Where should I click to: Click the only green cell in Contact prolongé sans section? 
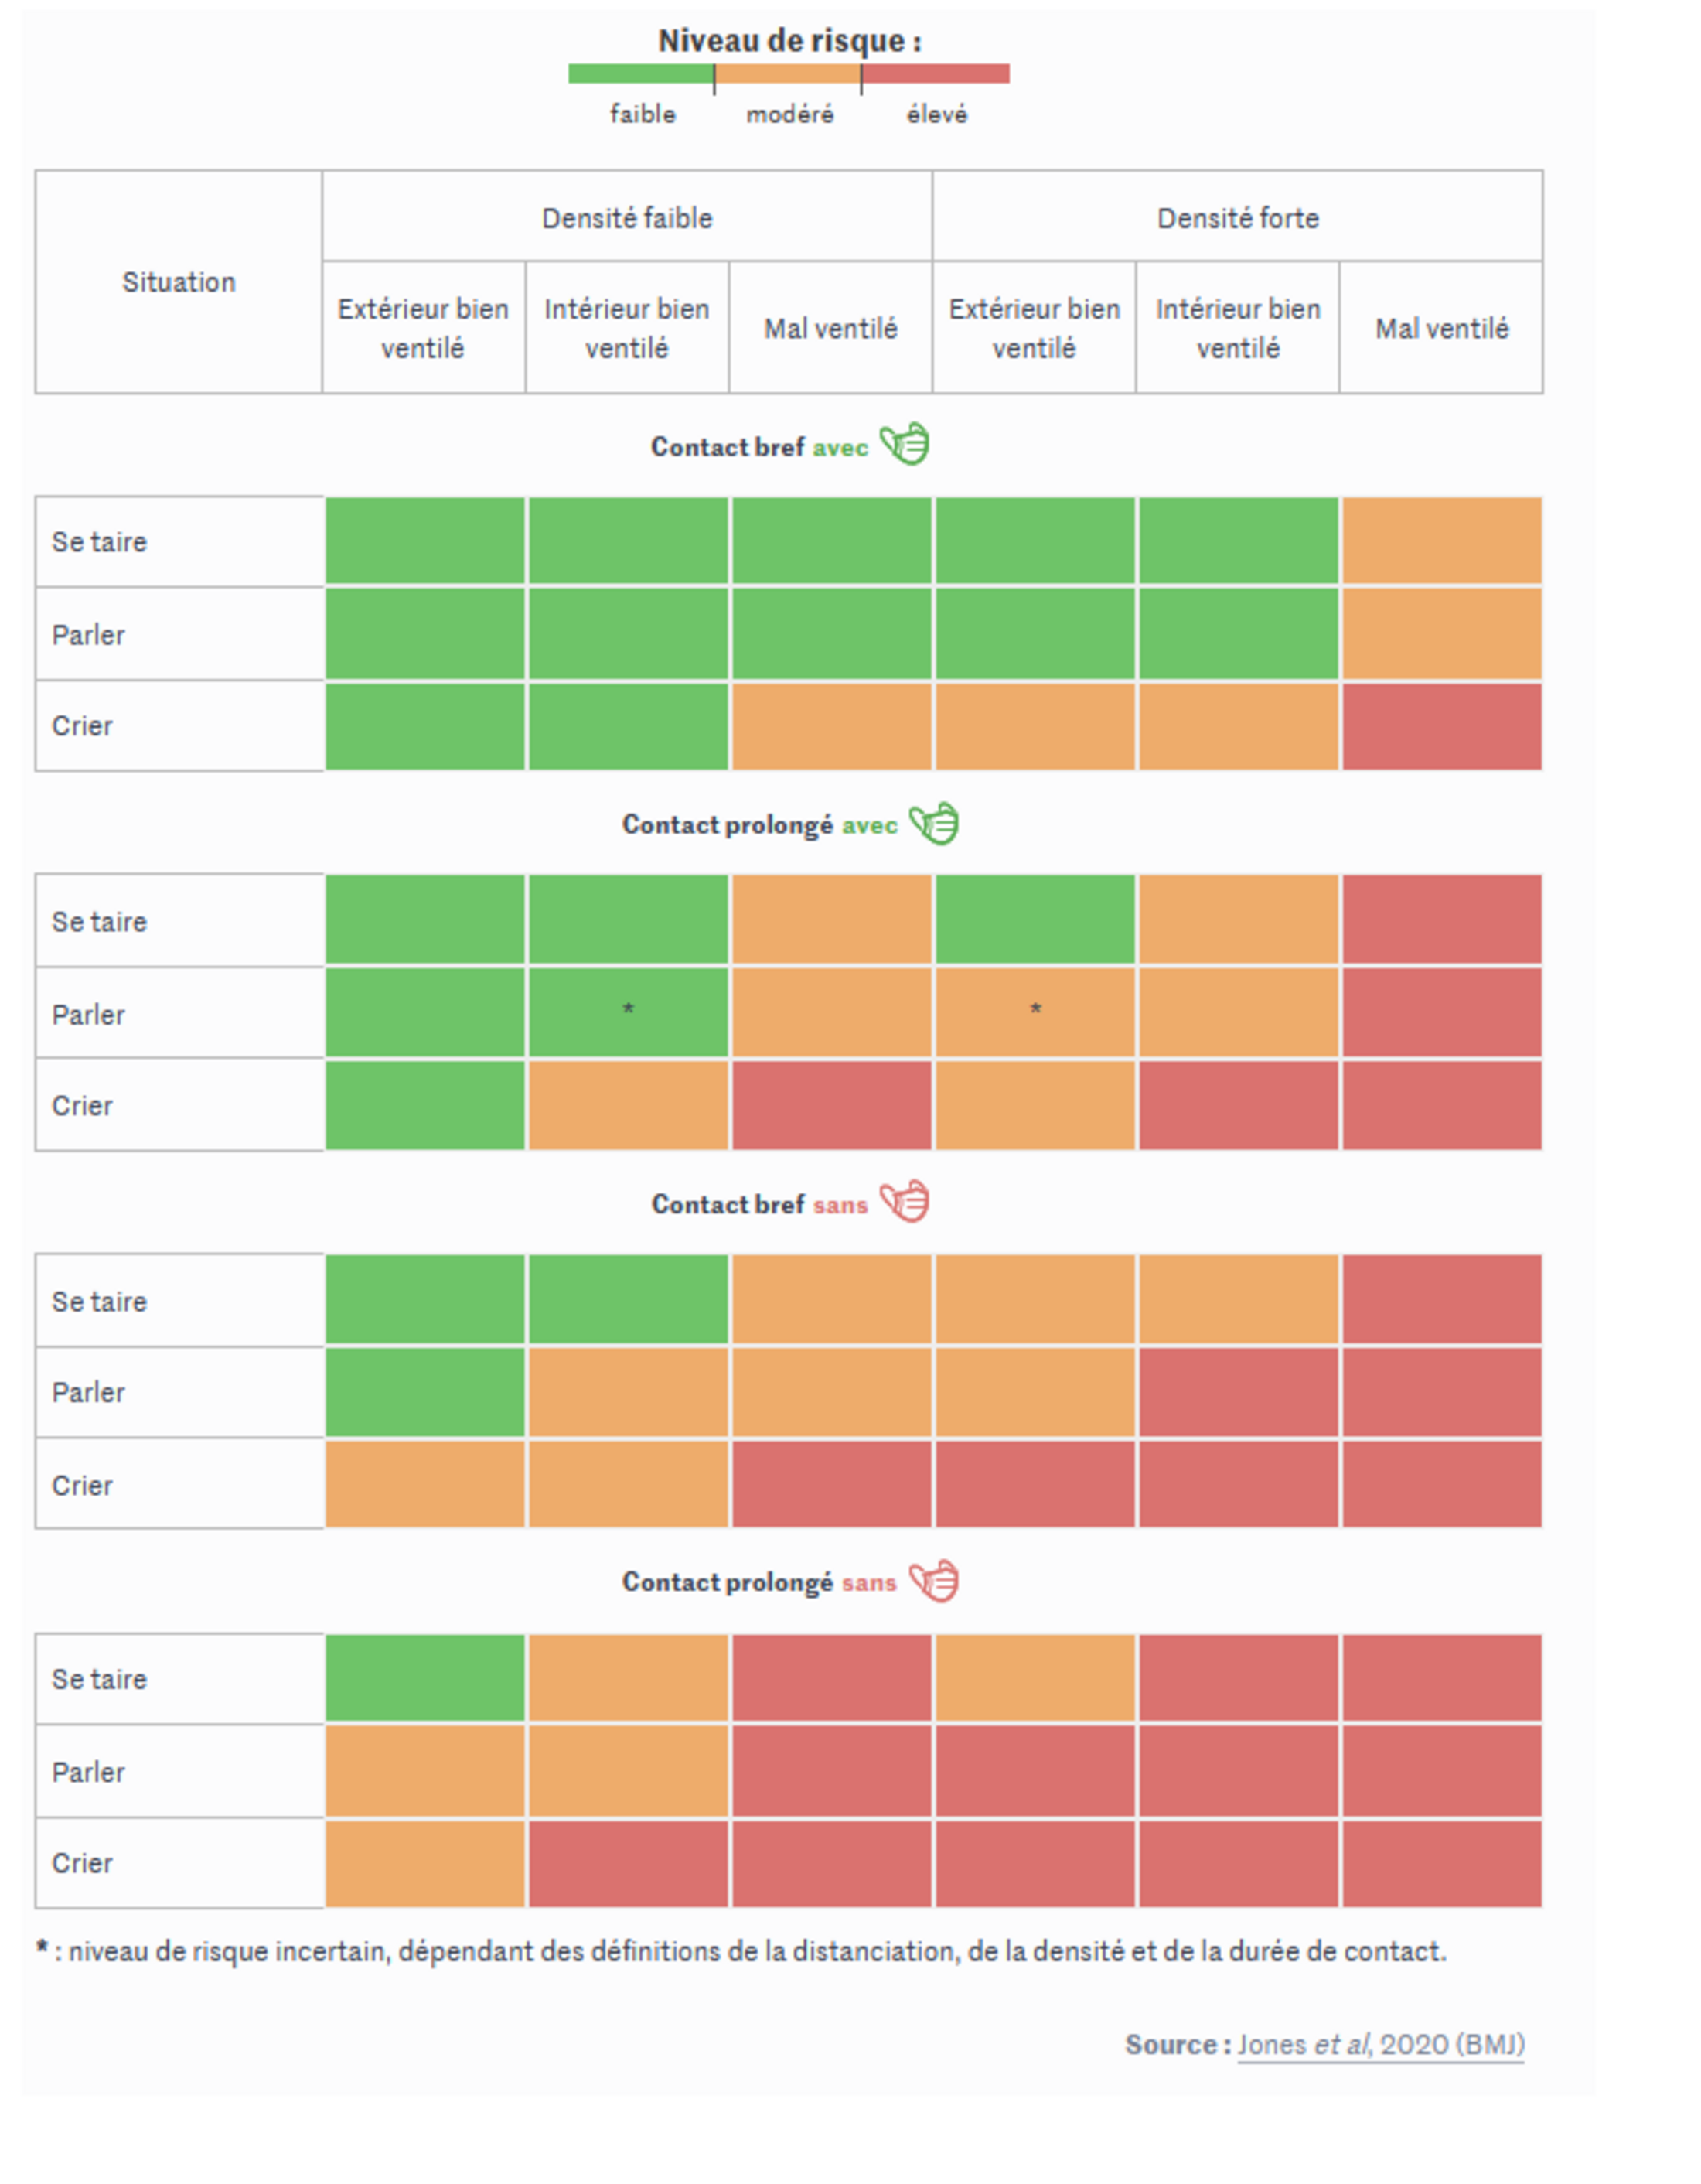[425, 1678]
